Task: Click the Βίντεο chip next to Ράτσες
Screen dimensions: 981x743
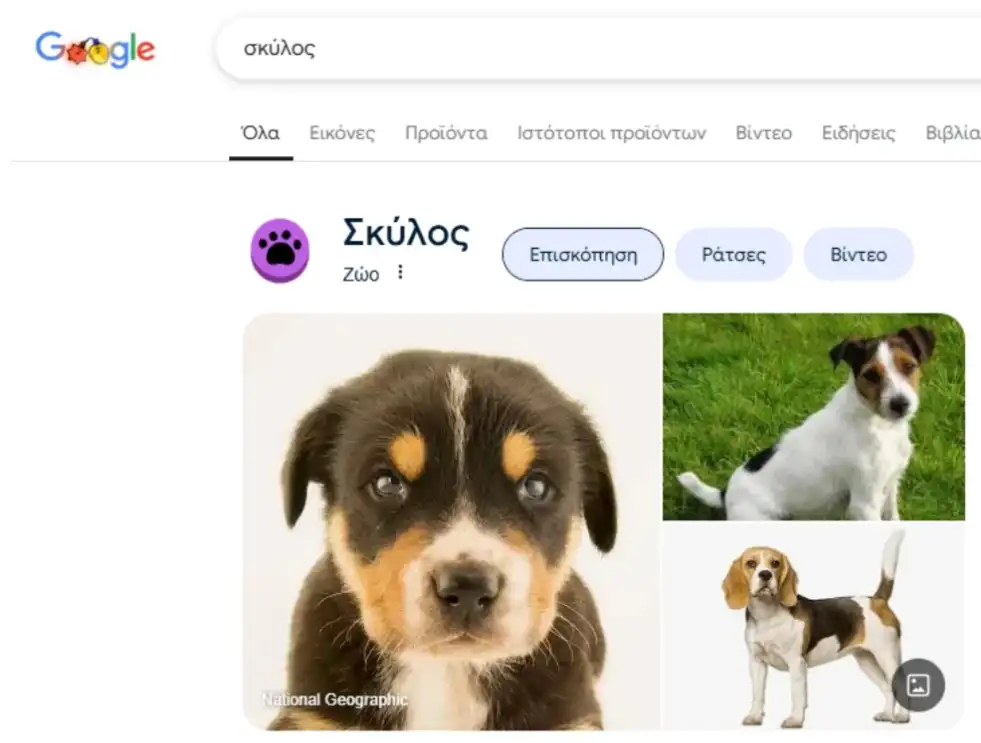Action: (x=858, y=255)
